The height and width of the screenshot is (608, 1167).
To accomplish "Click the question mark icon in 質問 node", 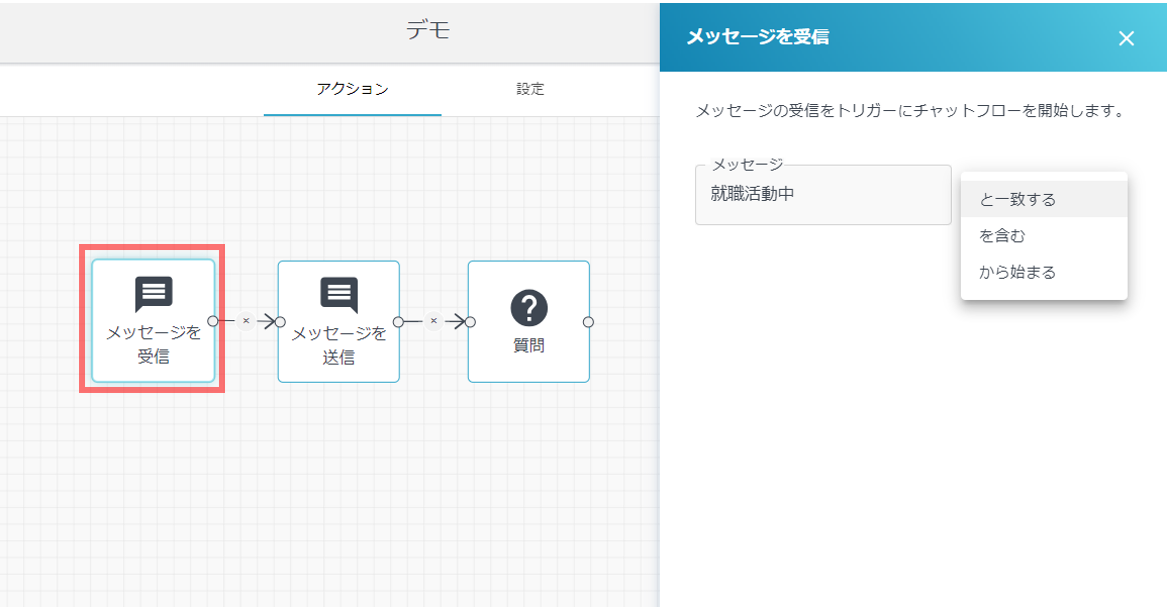I will [x=529, y=308].
